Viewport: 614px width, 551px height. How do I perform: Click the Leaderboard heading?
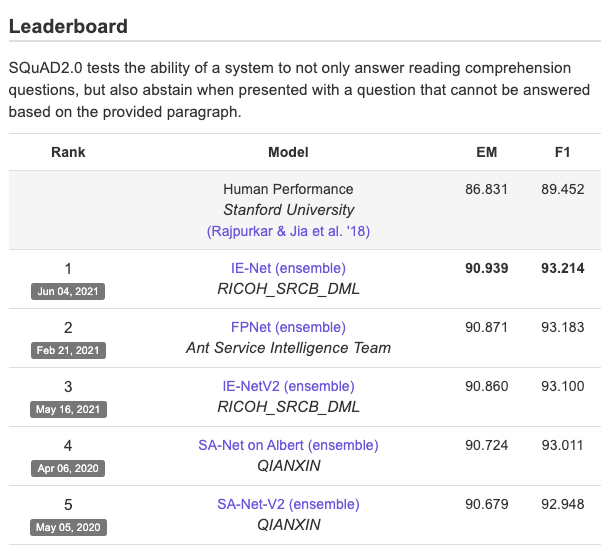(x=68, y=26)
